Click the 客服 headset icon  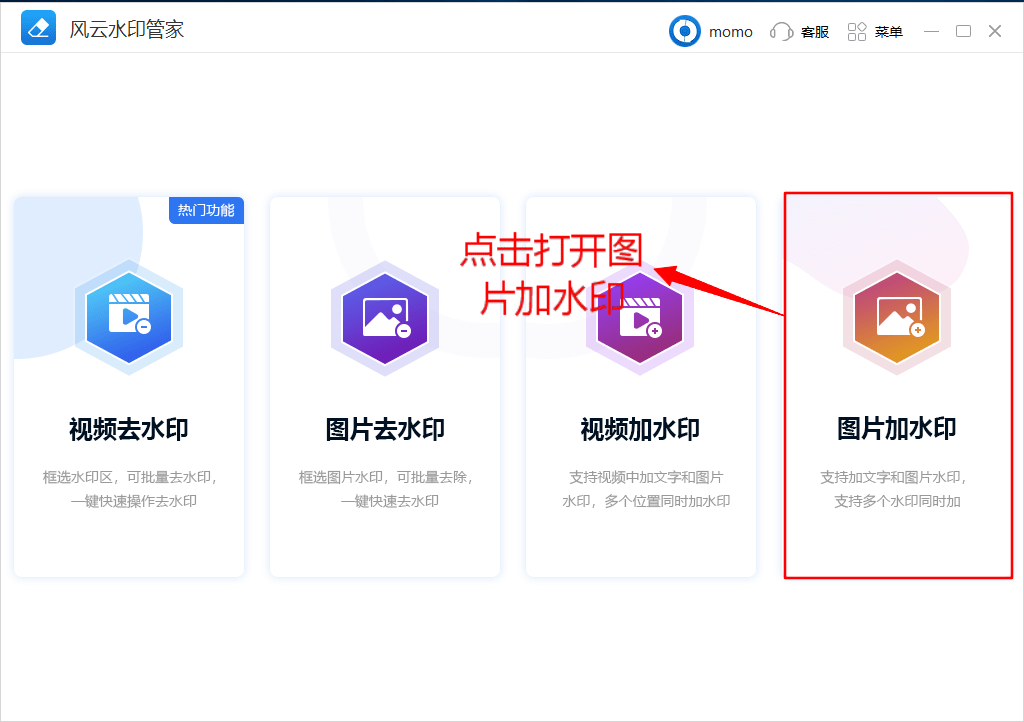781,32
